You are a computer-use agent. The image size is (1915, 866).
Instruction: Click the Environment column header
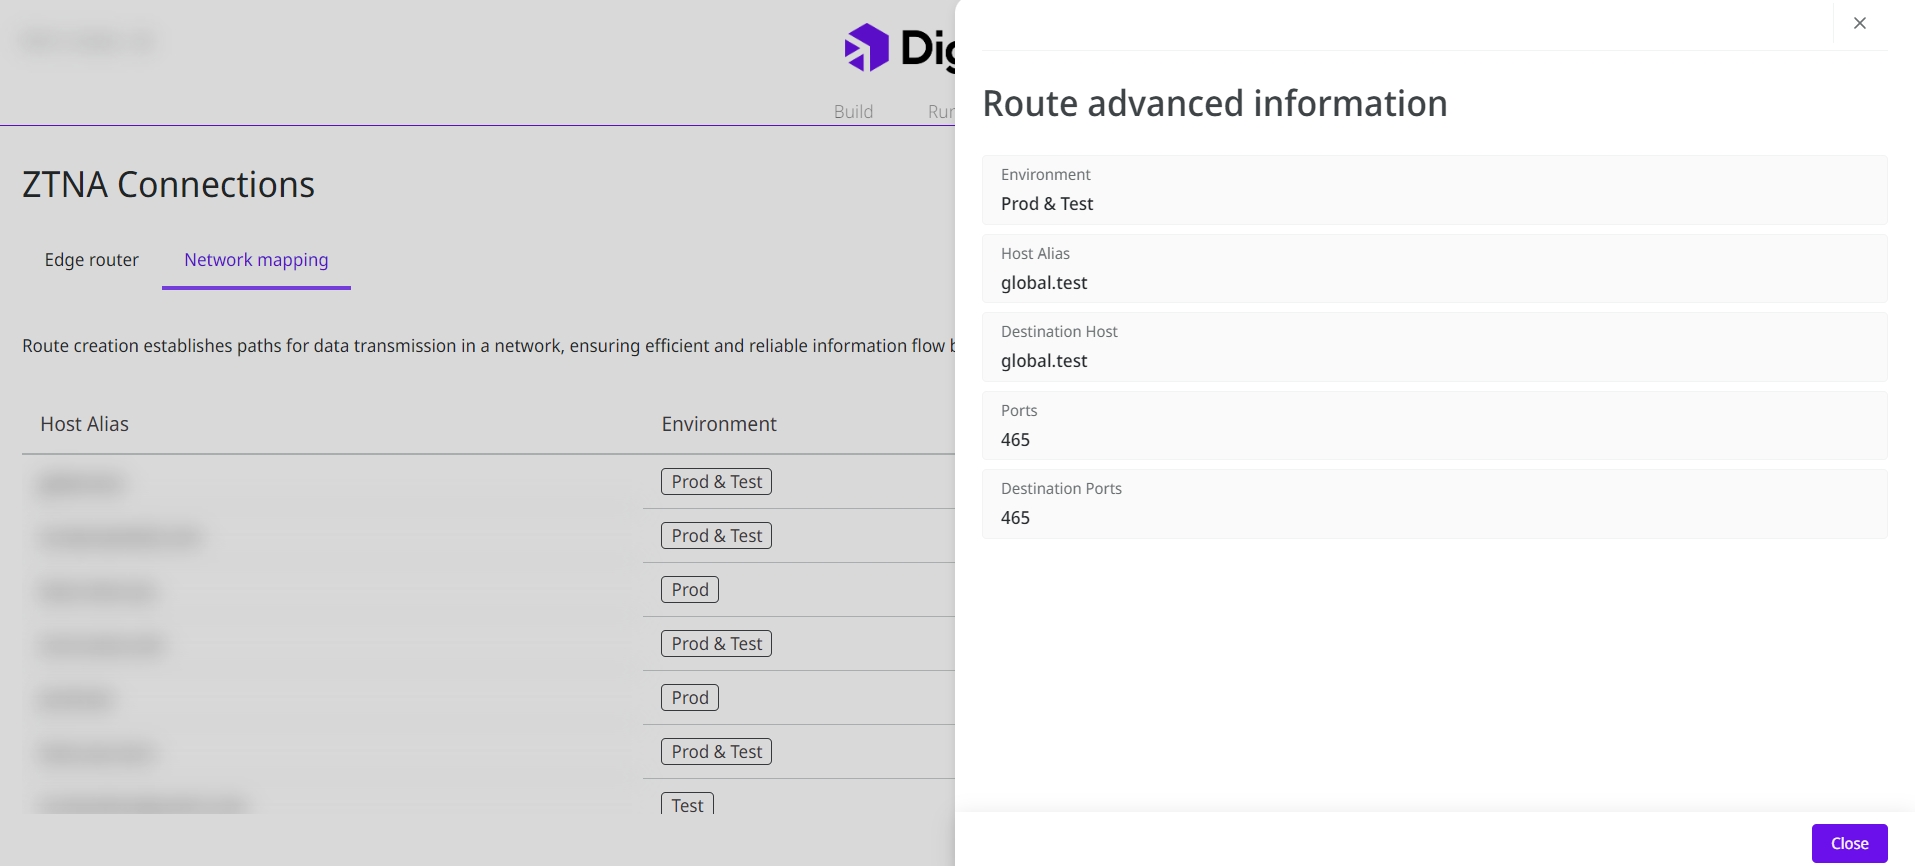tap(718, 424)
